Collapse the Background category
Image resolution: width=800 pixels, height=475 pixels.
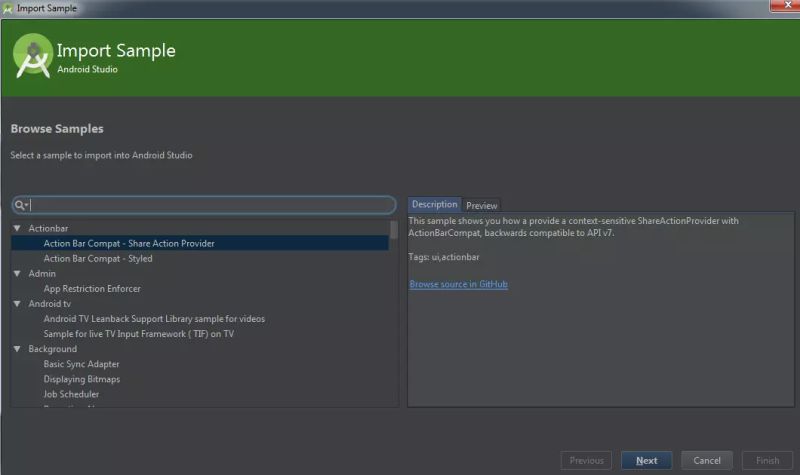(17, 349)
